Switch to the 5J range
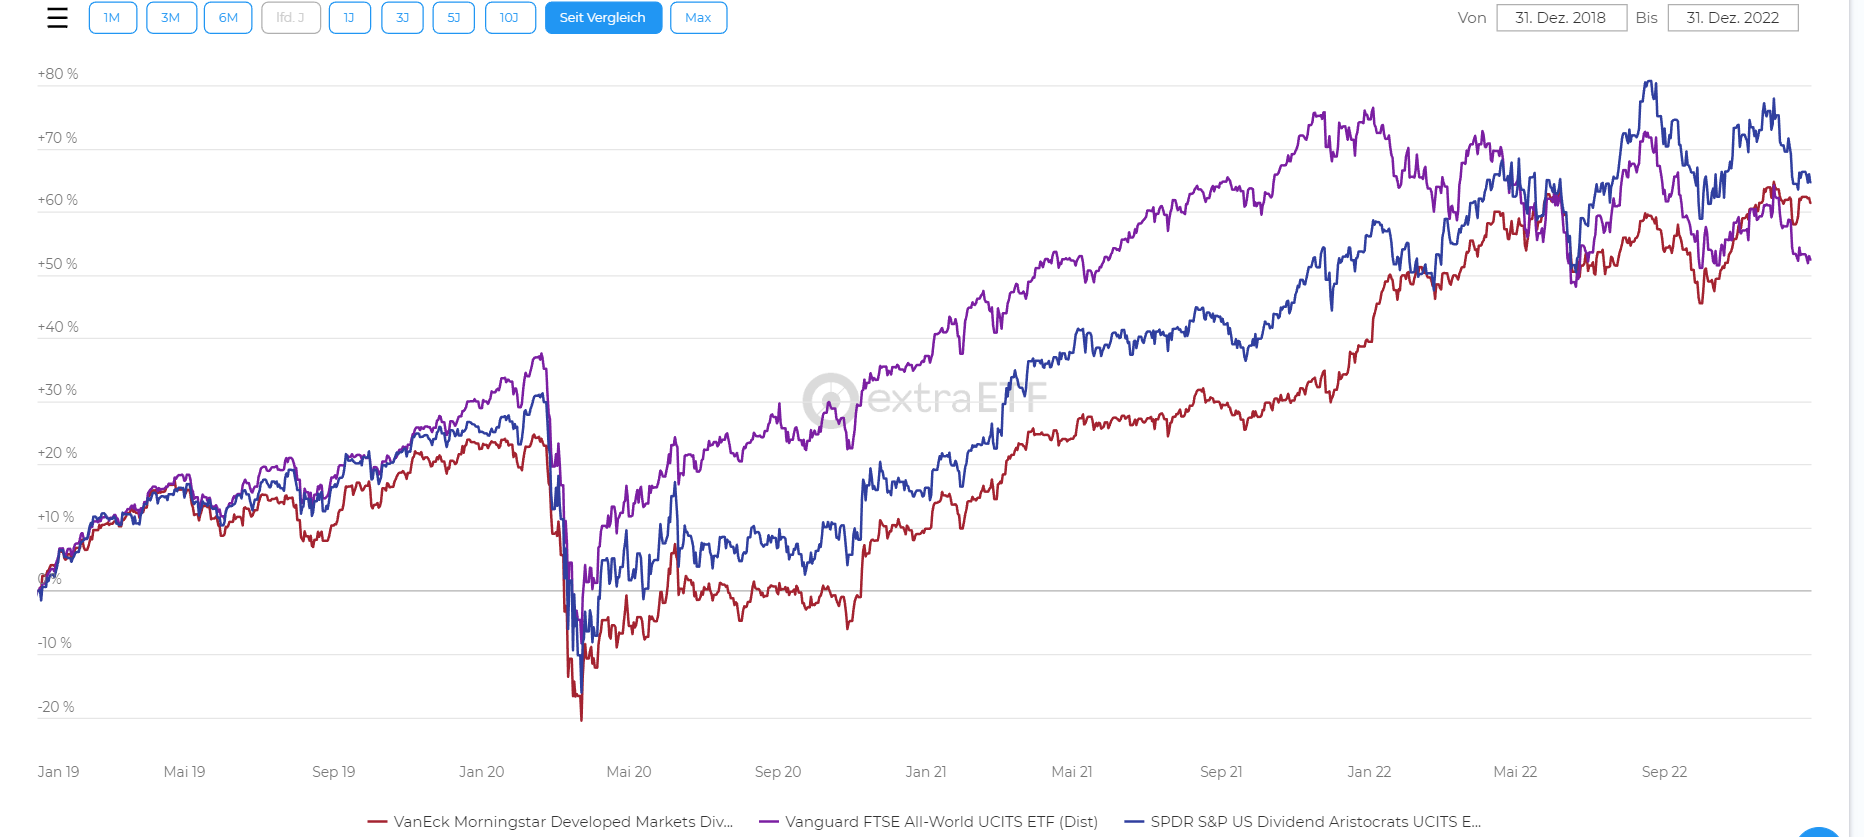Viewport: 1864px width, 837px height. (x=454, y=18)
